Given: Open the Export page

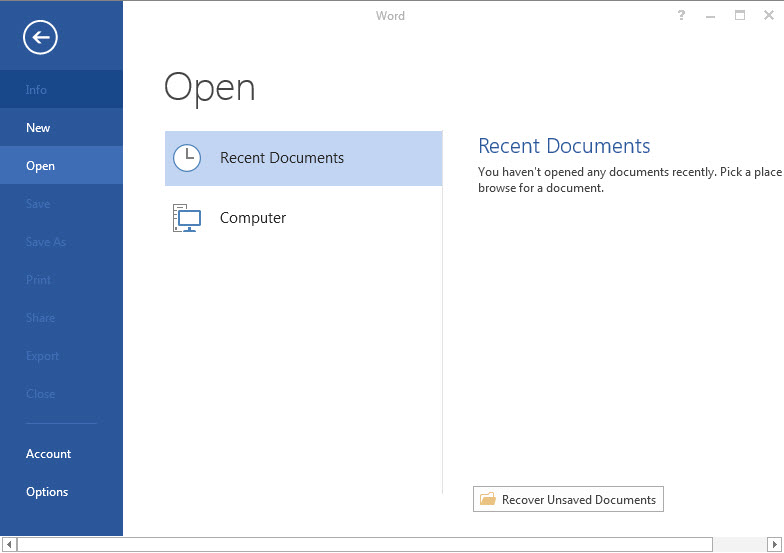Looking at the screenshot, I should coord(62,356).
